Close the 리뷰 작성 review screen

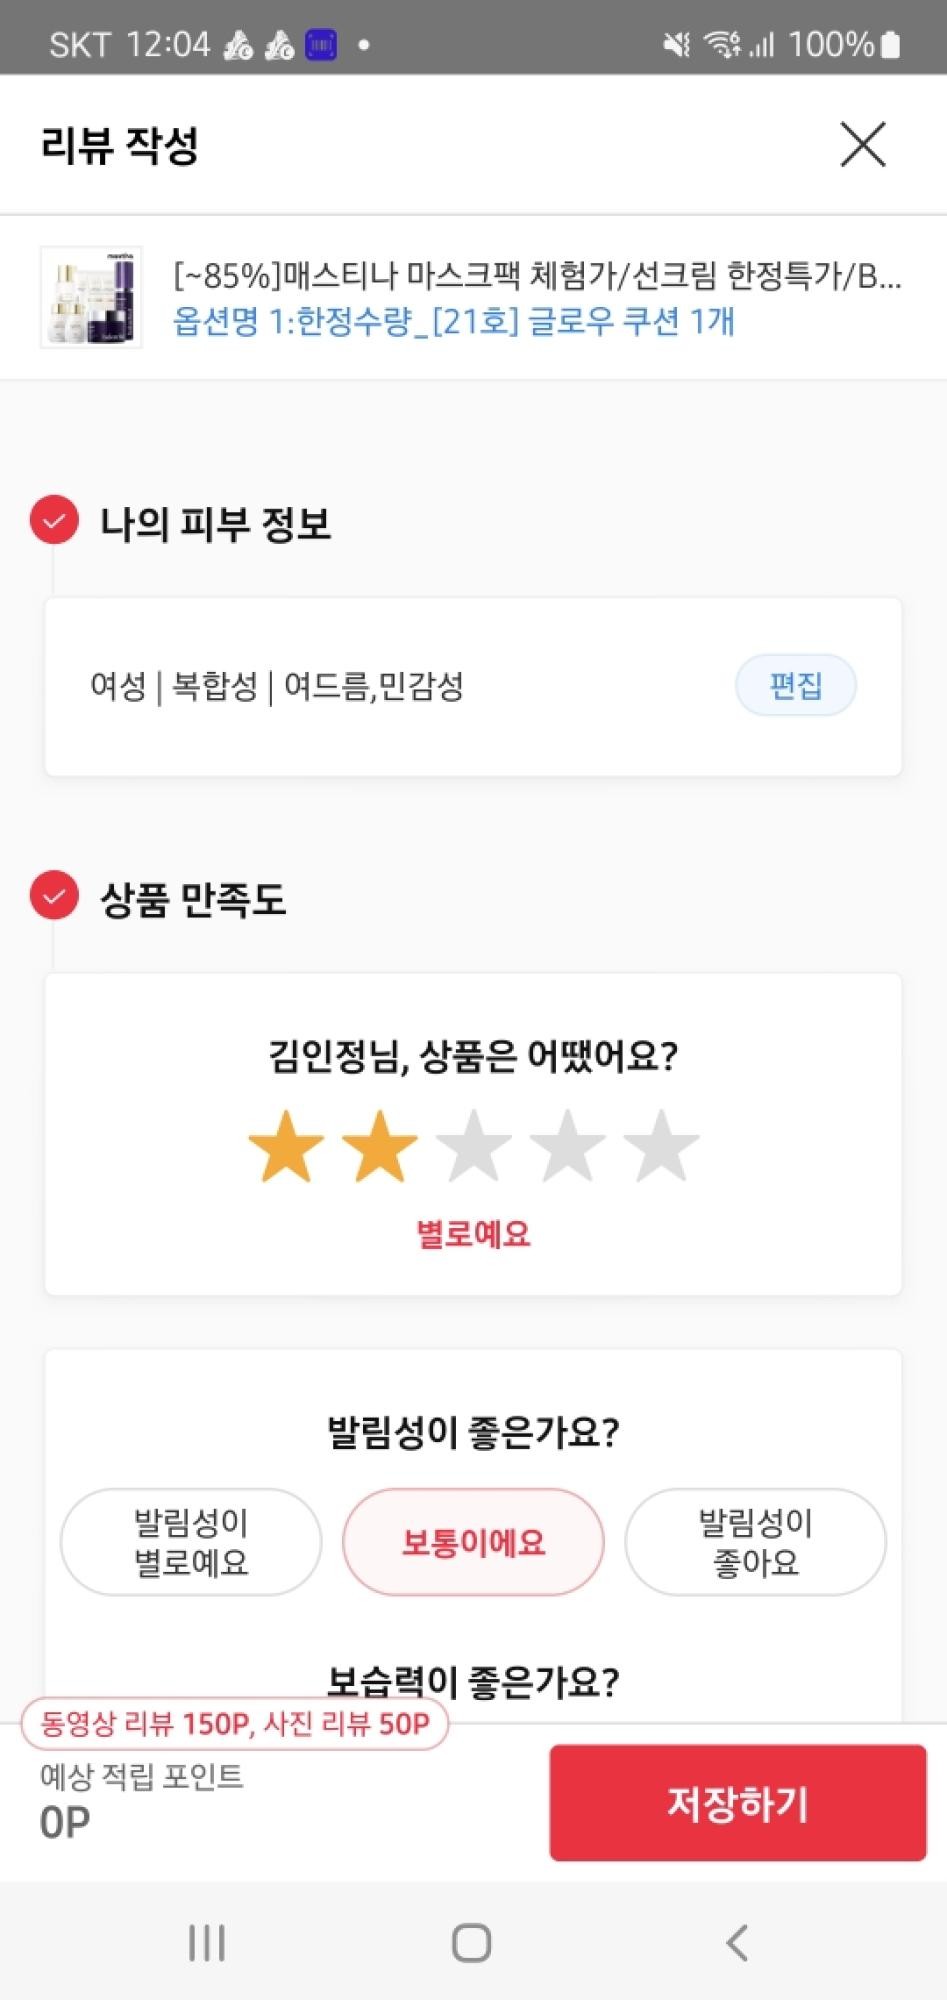point(862,145)
